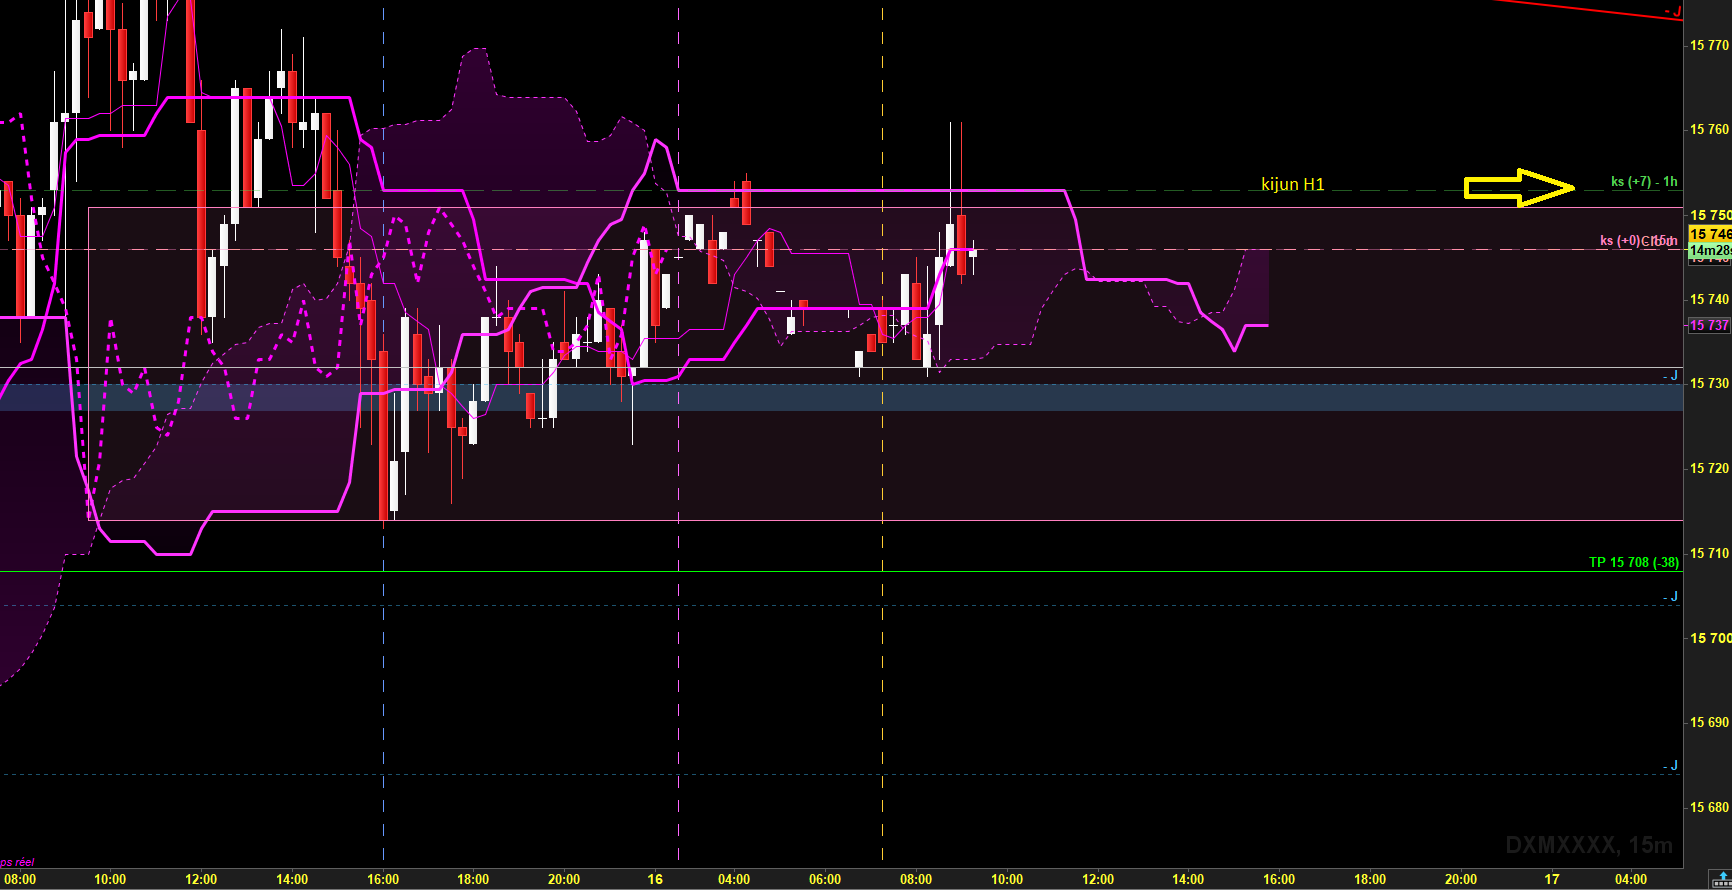
Task: Click the day 17 date label on time axis
Action: coord(1551,879)
